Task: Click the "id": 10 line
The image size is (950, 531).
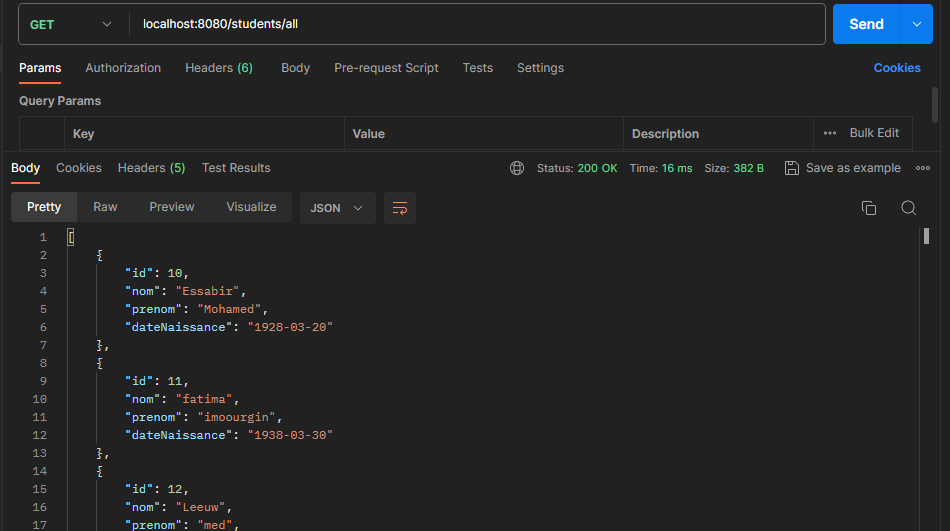Action: click(x=157, y=273)
